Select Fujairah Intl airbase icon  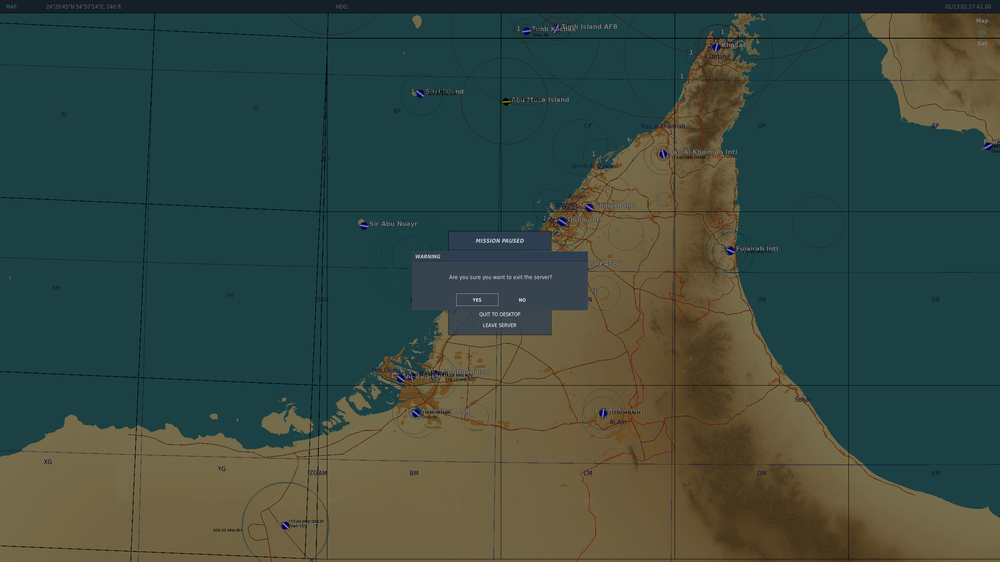click(x=731, y=251)
